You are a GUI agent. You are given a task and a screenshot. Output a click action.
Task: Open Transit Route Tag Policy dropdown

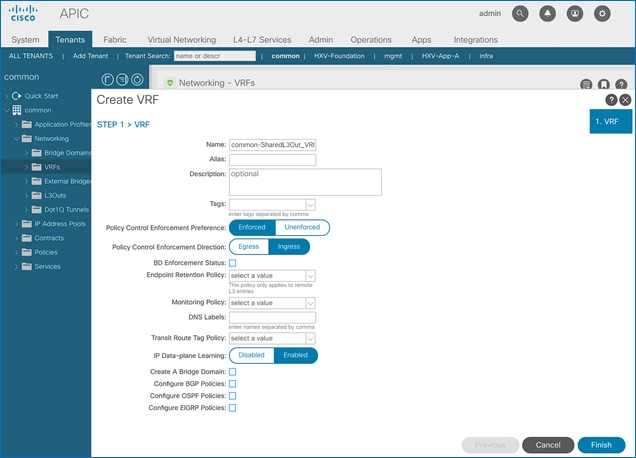pos(310,338)
